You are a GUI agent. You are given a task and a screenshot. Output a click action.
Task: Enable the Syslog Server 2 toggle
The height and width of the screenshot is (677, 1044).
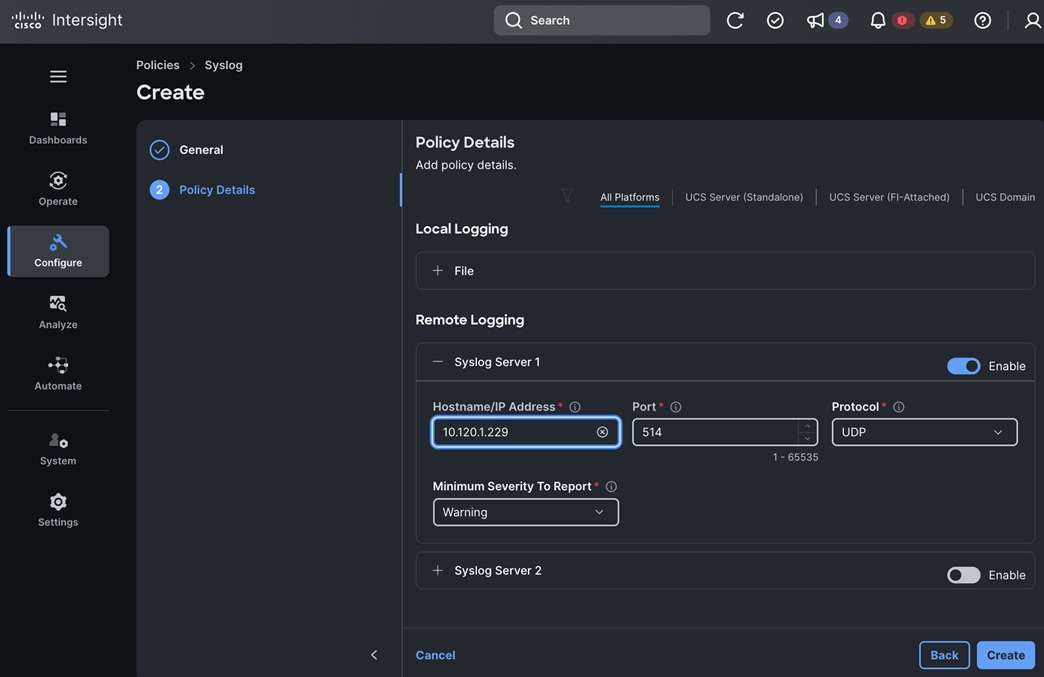click(963, 575)
